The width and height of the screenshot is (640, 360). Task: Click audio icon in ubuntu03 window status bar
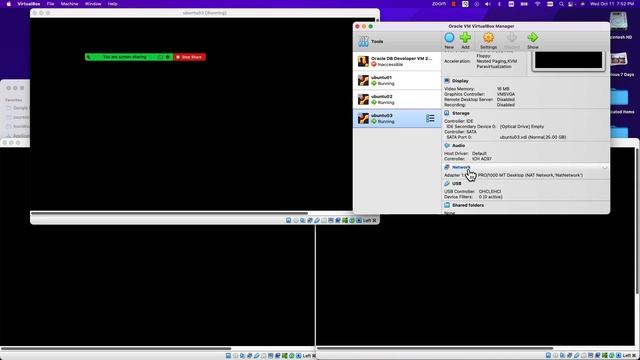pyautogui.click(x=302, y=220)
